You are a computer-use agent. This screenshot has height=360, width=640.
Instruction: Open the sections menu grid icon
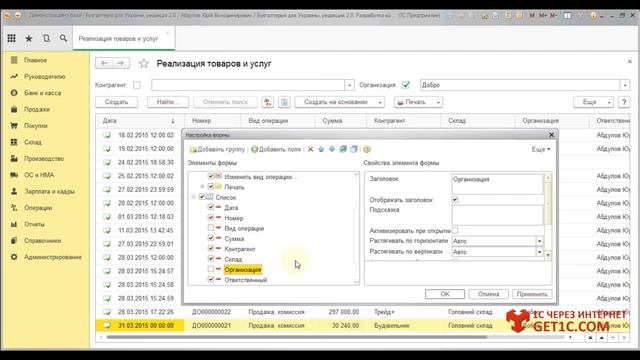[11, 38]
